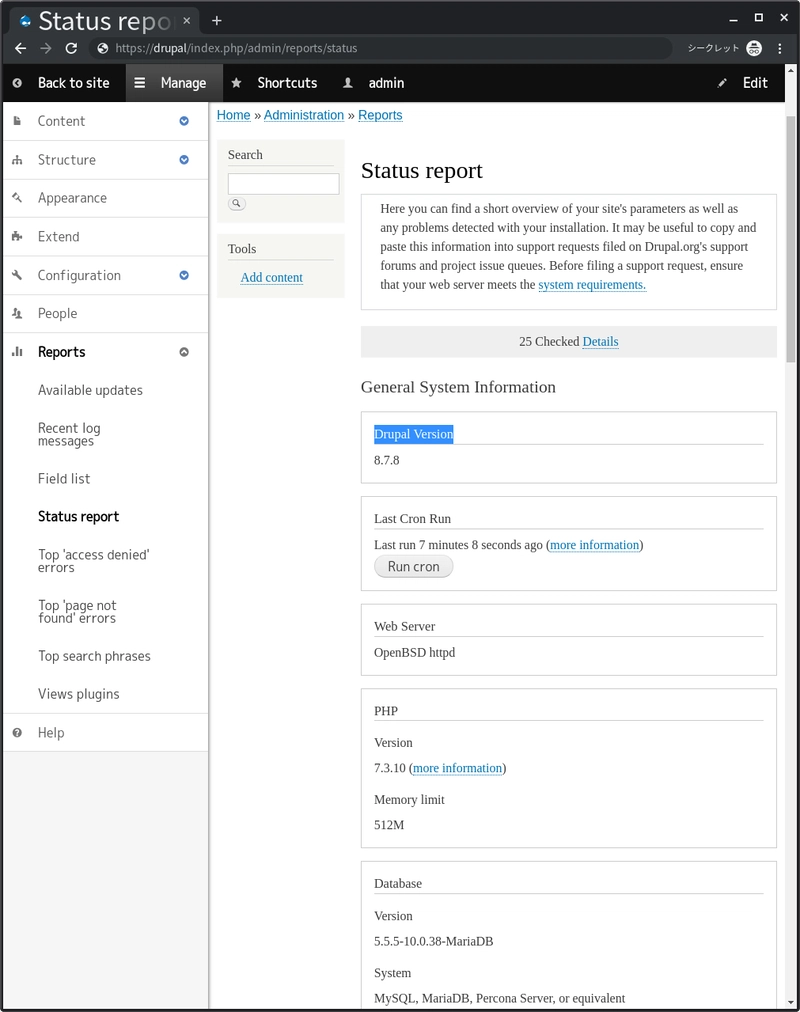Screen dimensions: 800x1012
Task: Click the Extend puzzle icon
Action: [17, 236]
